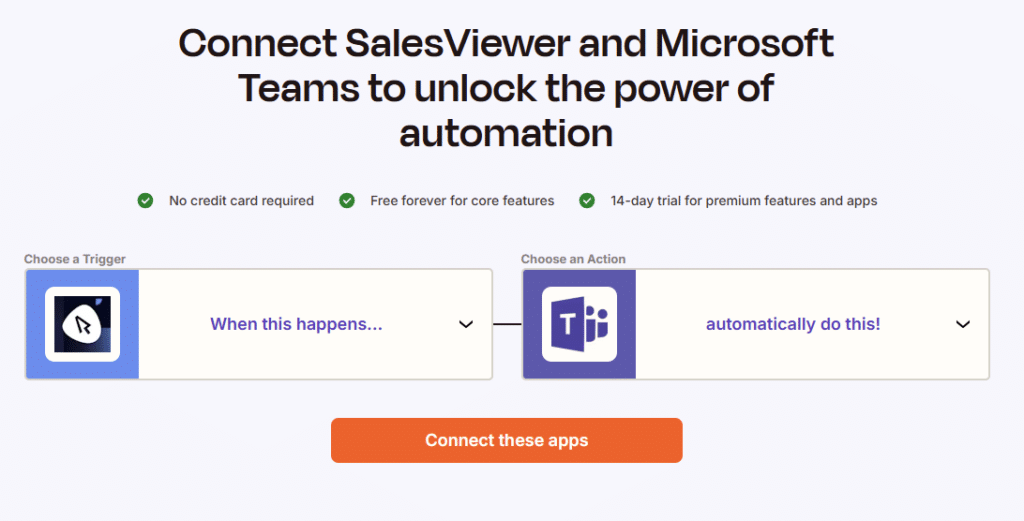Click the Microsoft Teams logo icon

pyautogui.click(x=579, y=324)
